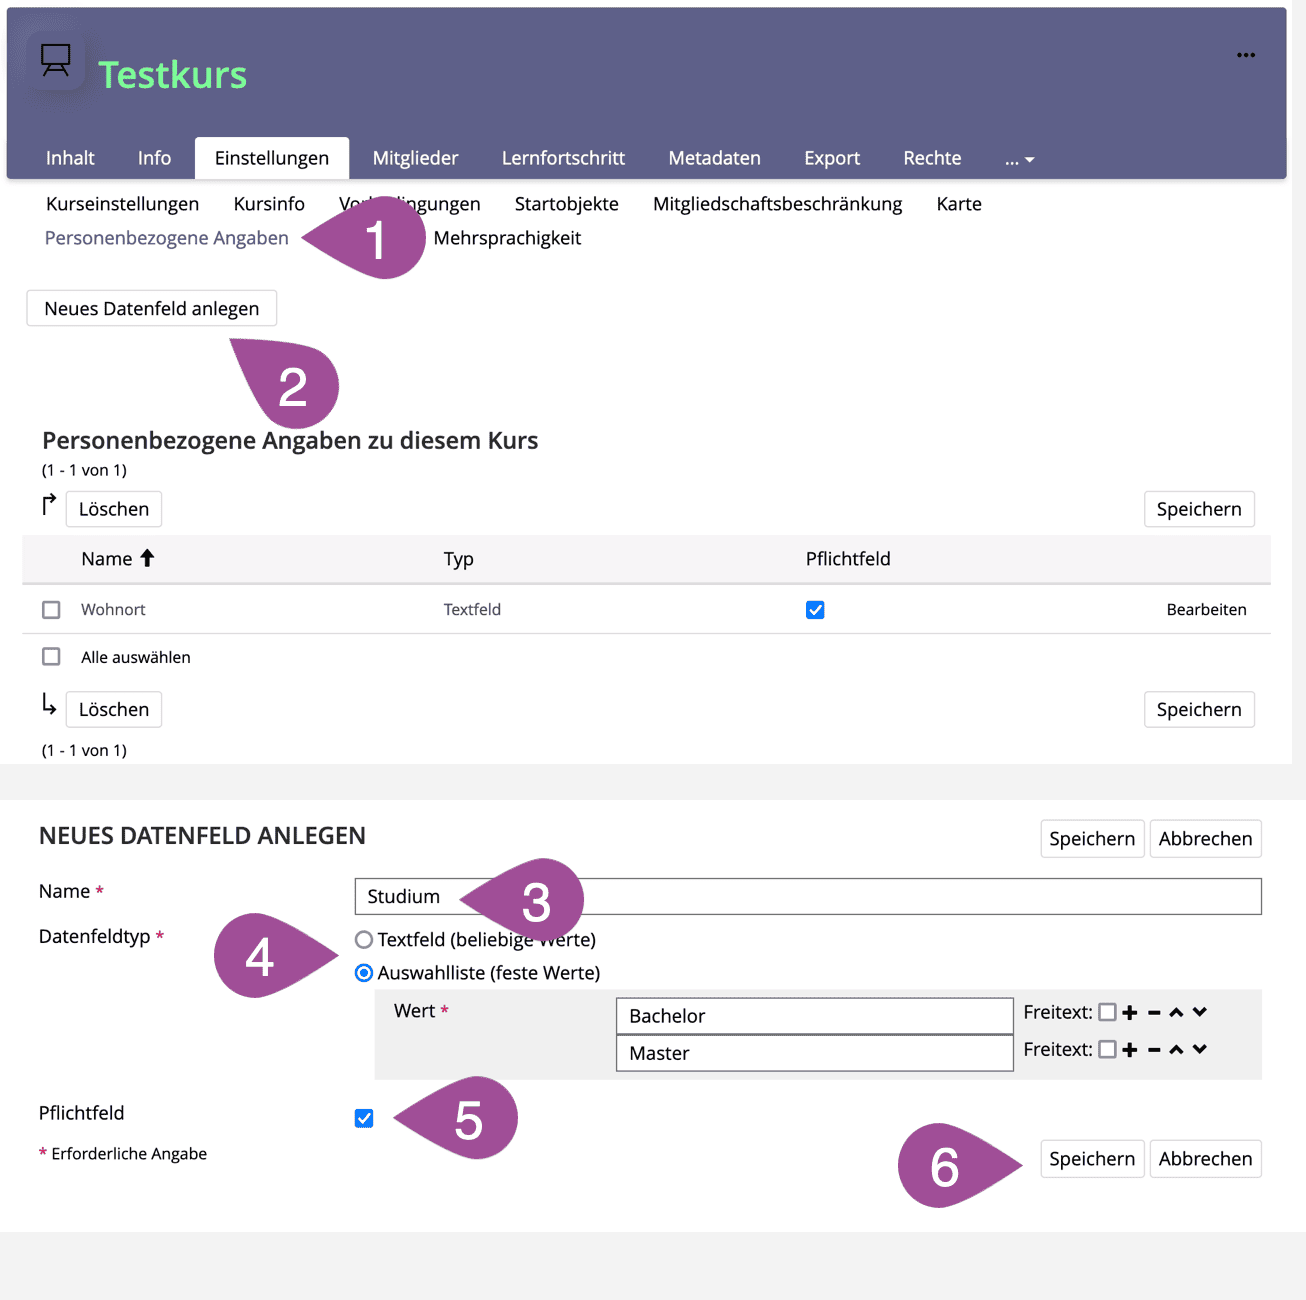This screenshot has width=1306, height=1300.
Task: Select Textfeld (beliebige Werte) radio option
Action: click(364, 940)
